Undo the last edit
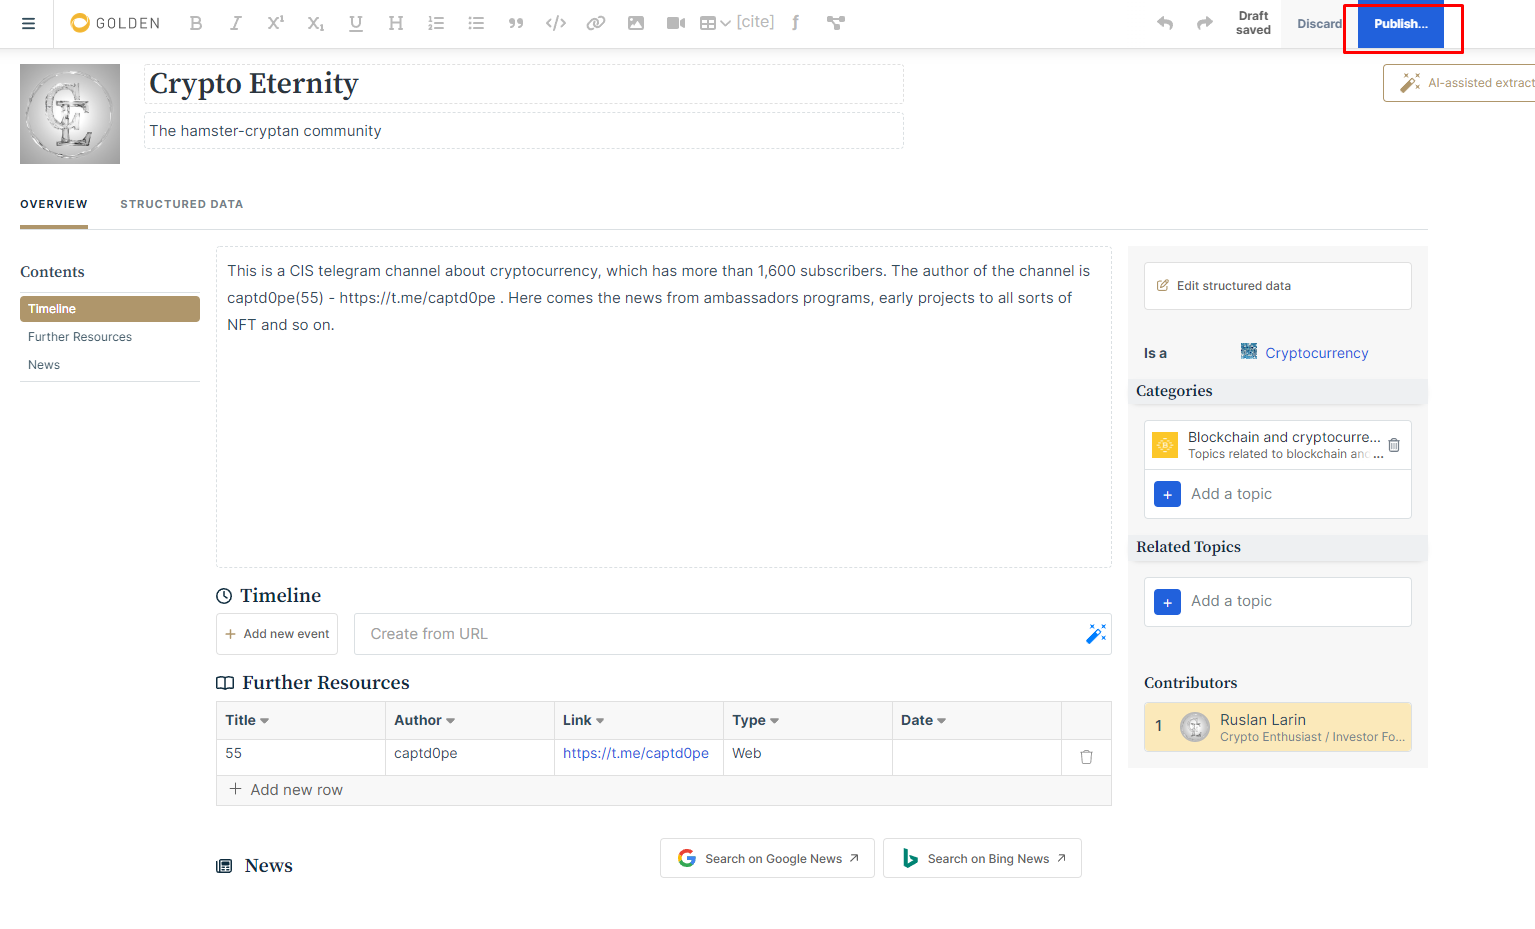 (1165, 23)
